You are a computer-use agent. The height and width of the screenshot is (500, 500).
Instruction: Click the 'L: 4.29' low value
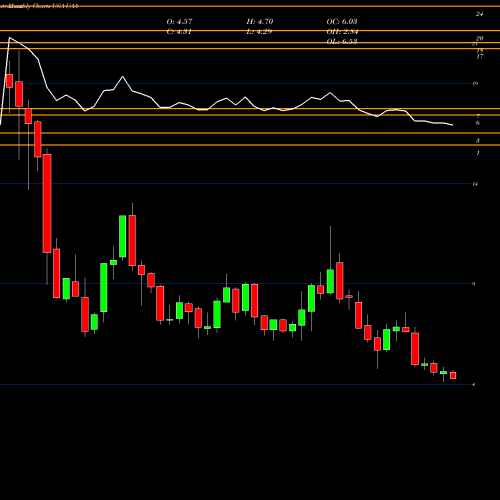click(259, 32)
